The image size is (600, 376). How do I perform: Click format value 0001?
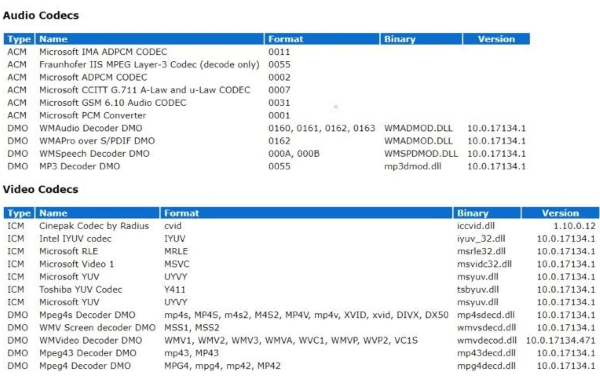pyautogui.click(x=279, y=116)
